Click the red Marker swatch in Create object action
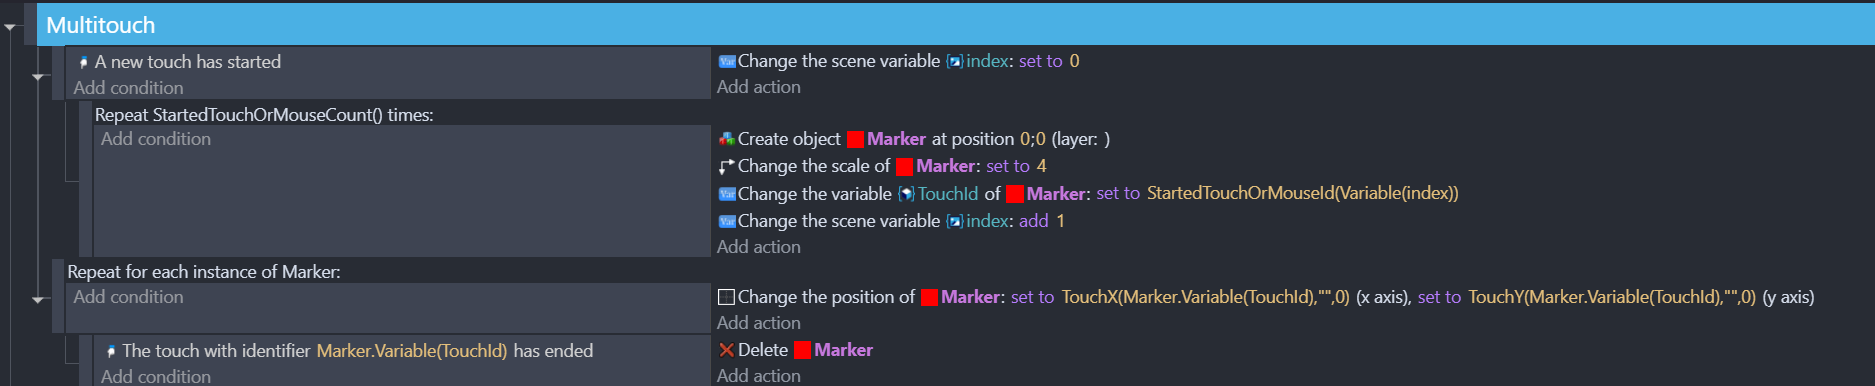Screen dimensions: 1875x386 tap(855, 139)
